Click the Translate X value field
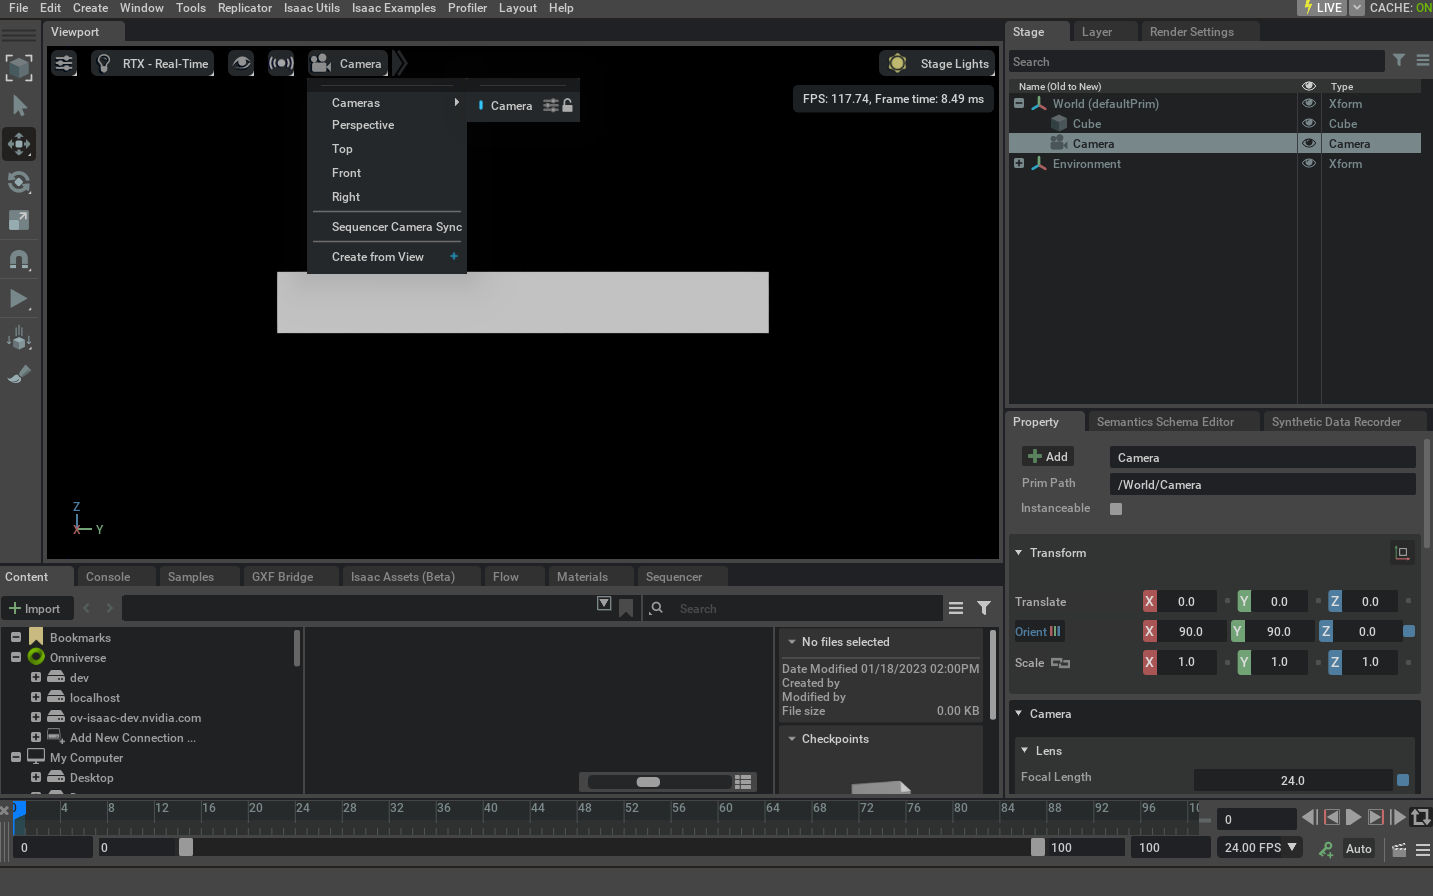 [x=1187, y=602]
